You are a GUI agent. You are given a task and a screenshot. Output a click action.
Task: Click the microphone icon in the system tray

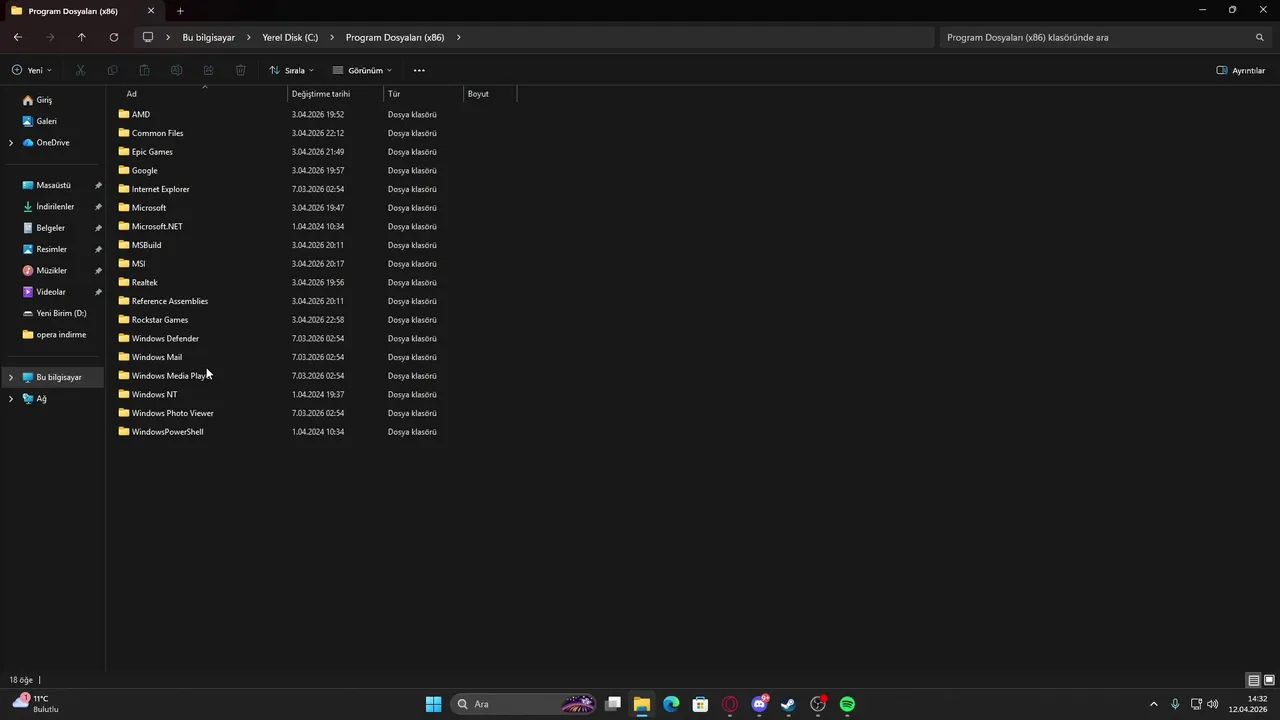[x=1175, y=704]
